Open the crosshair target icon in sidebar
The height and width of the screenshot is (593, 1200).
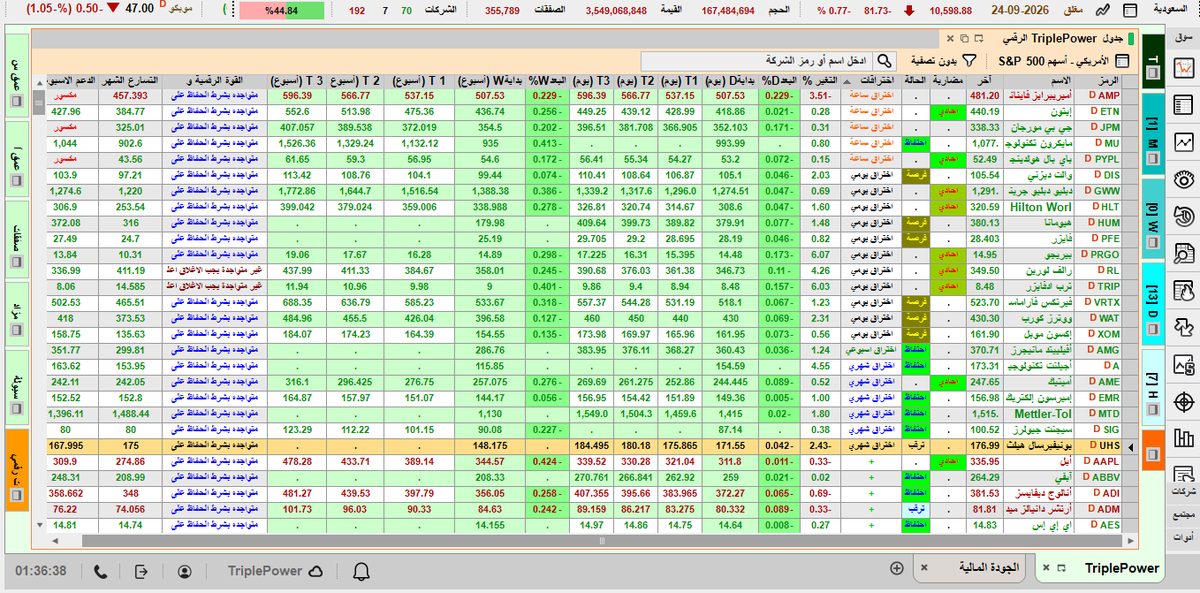click(1185, 401)
